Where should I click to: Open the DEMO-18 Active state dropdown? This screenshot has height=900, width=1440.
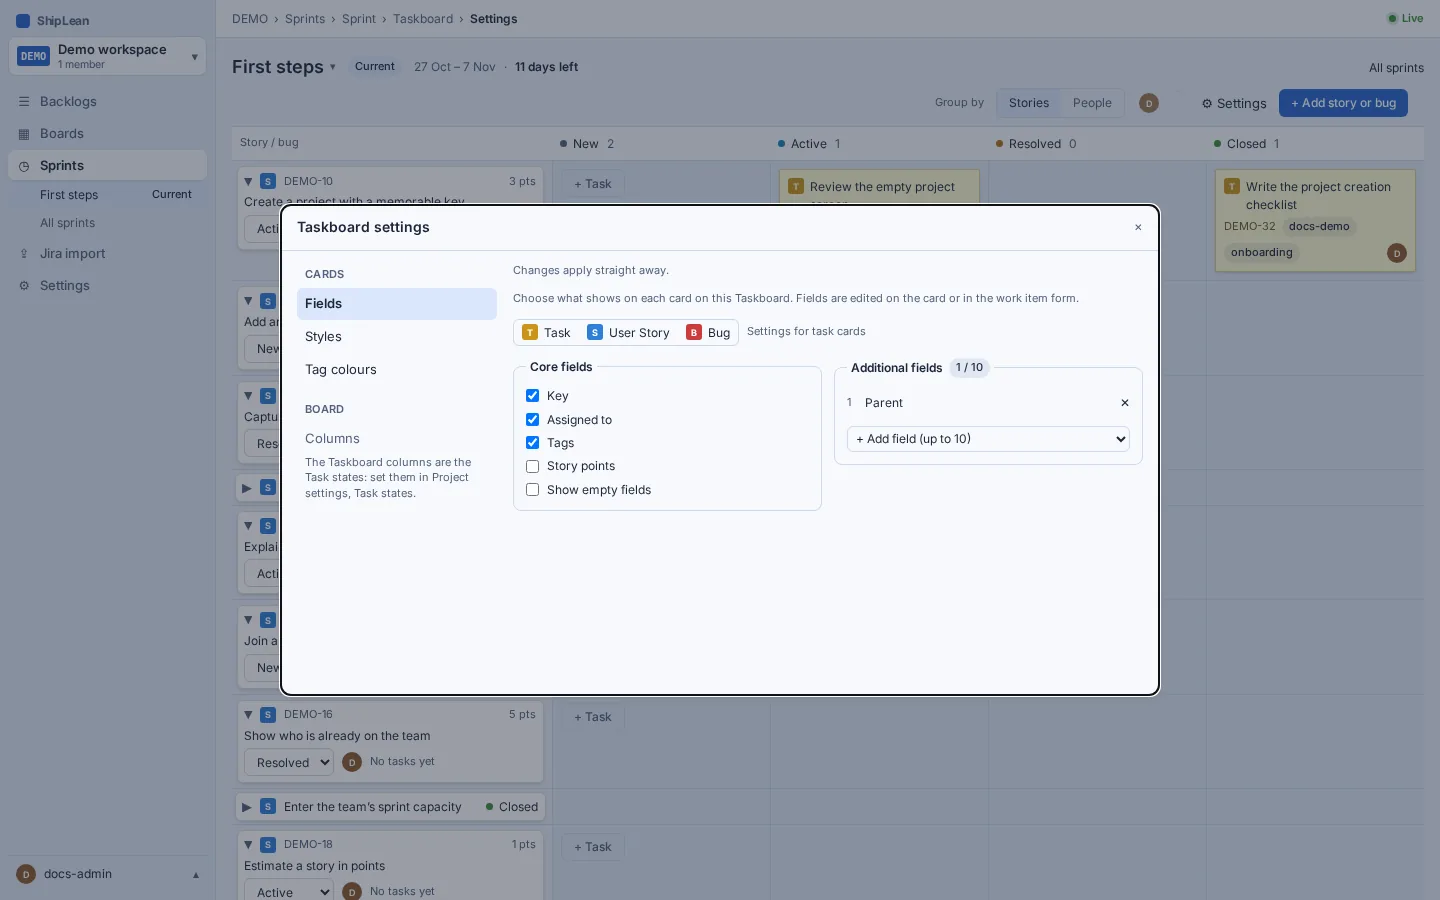click(288, 892)
